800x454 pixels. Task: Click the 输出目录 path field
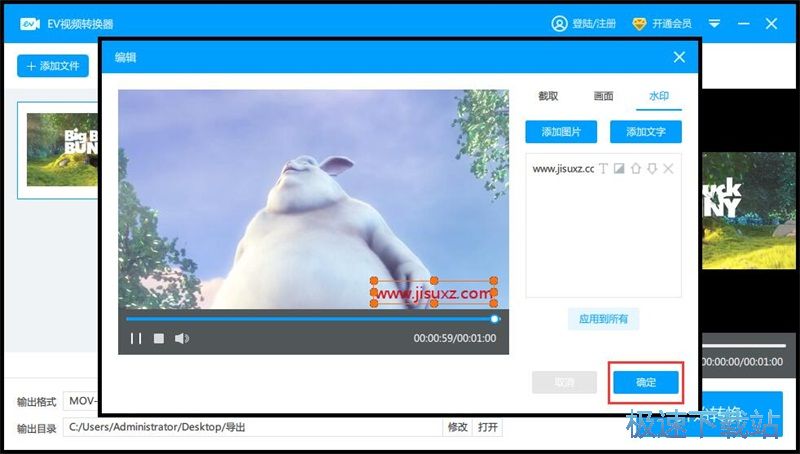pyautogui.click(x=253, y=427)
